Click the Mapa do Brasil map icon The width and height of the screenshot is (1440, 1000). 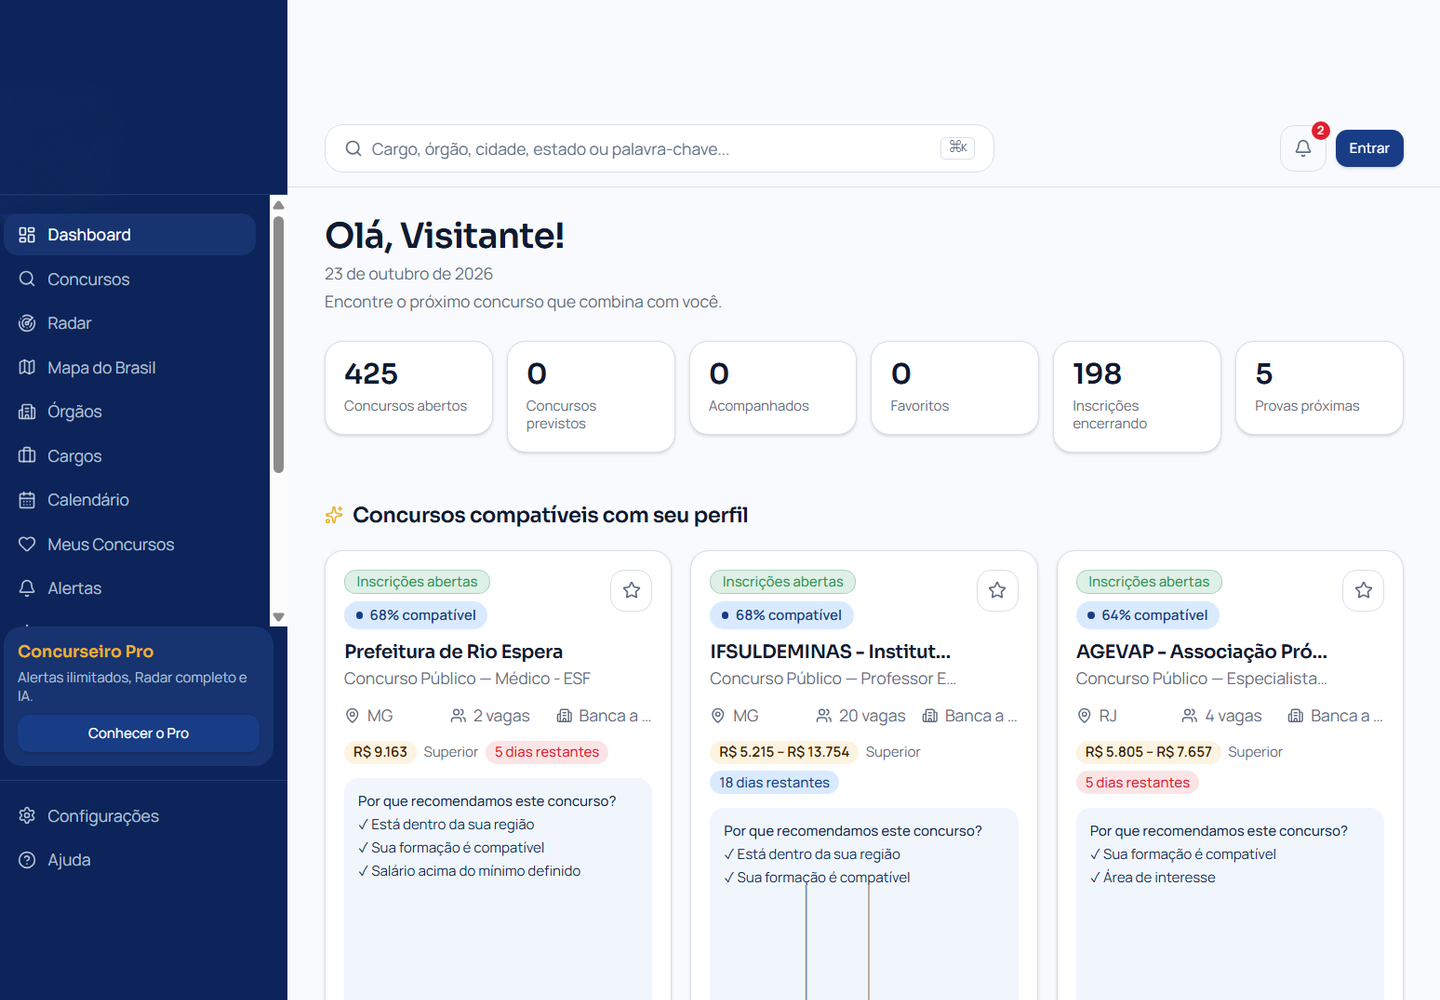[x=27, y=367]
